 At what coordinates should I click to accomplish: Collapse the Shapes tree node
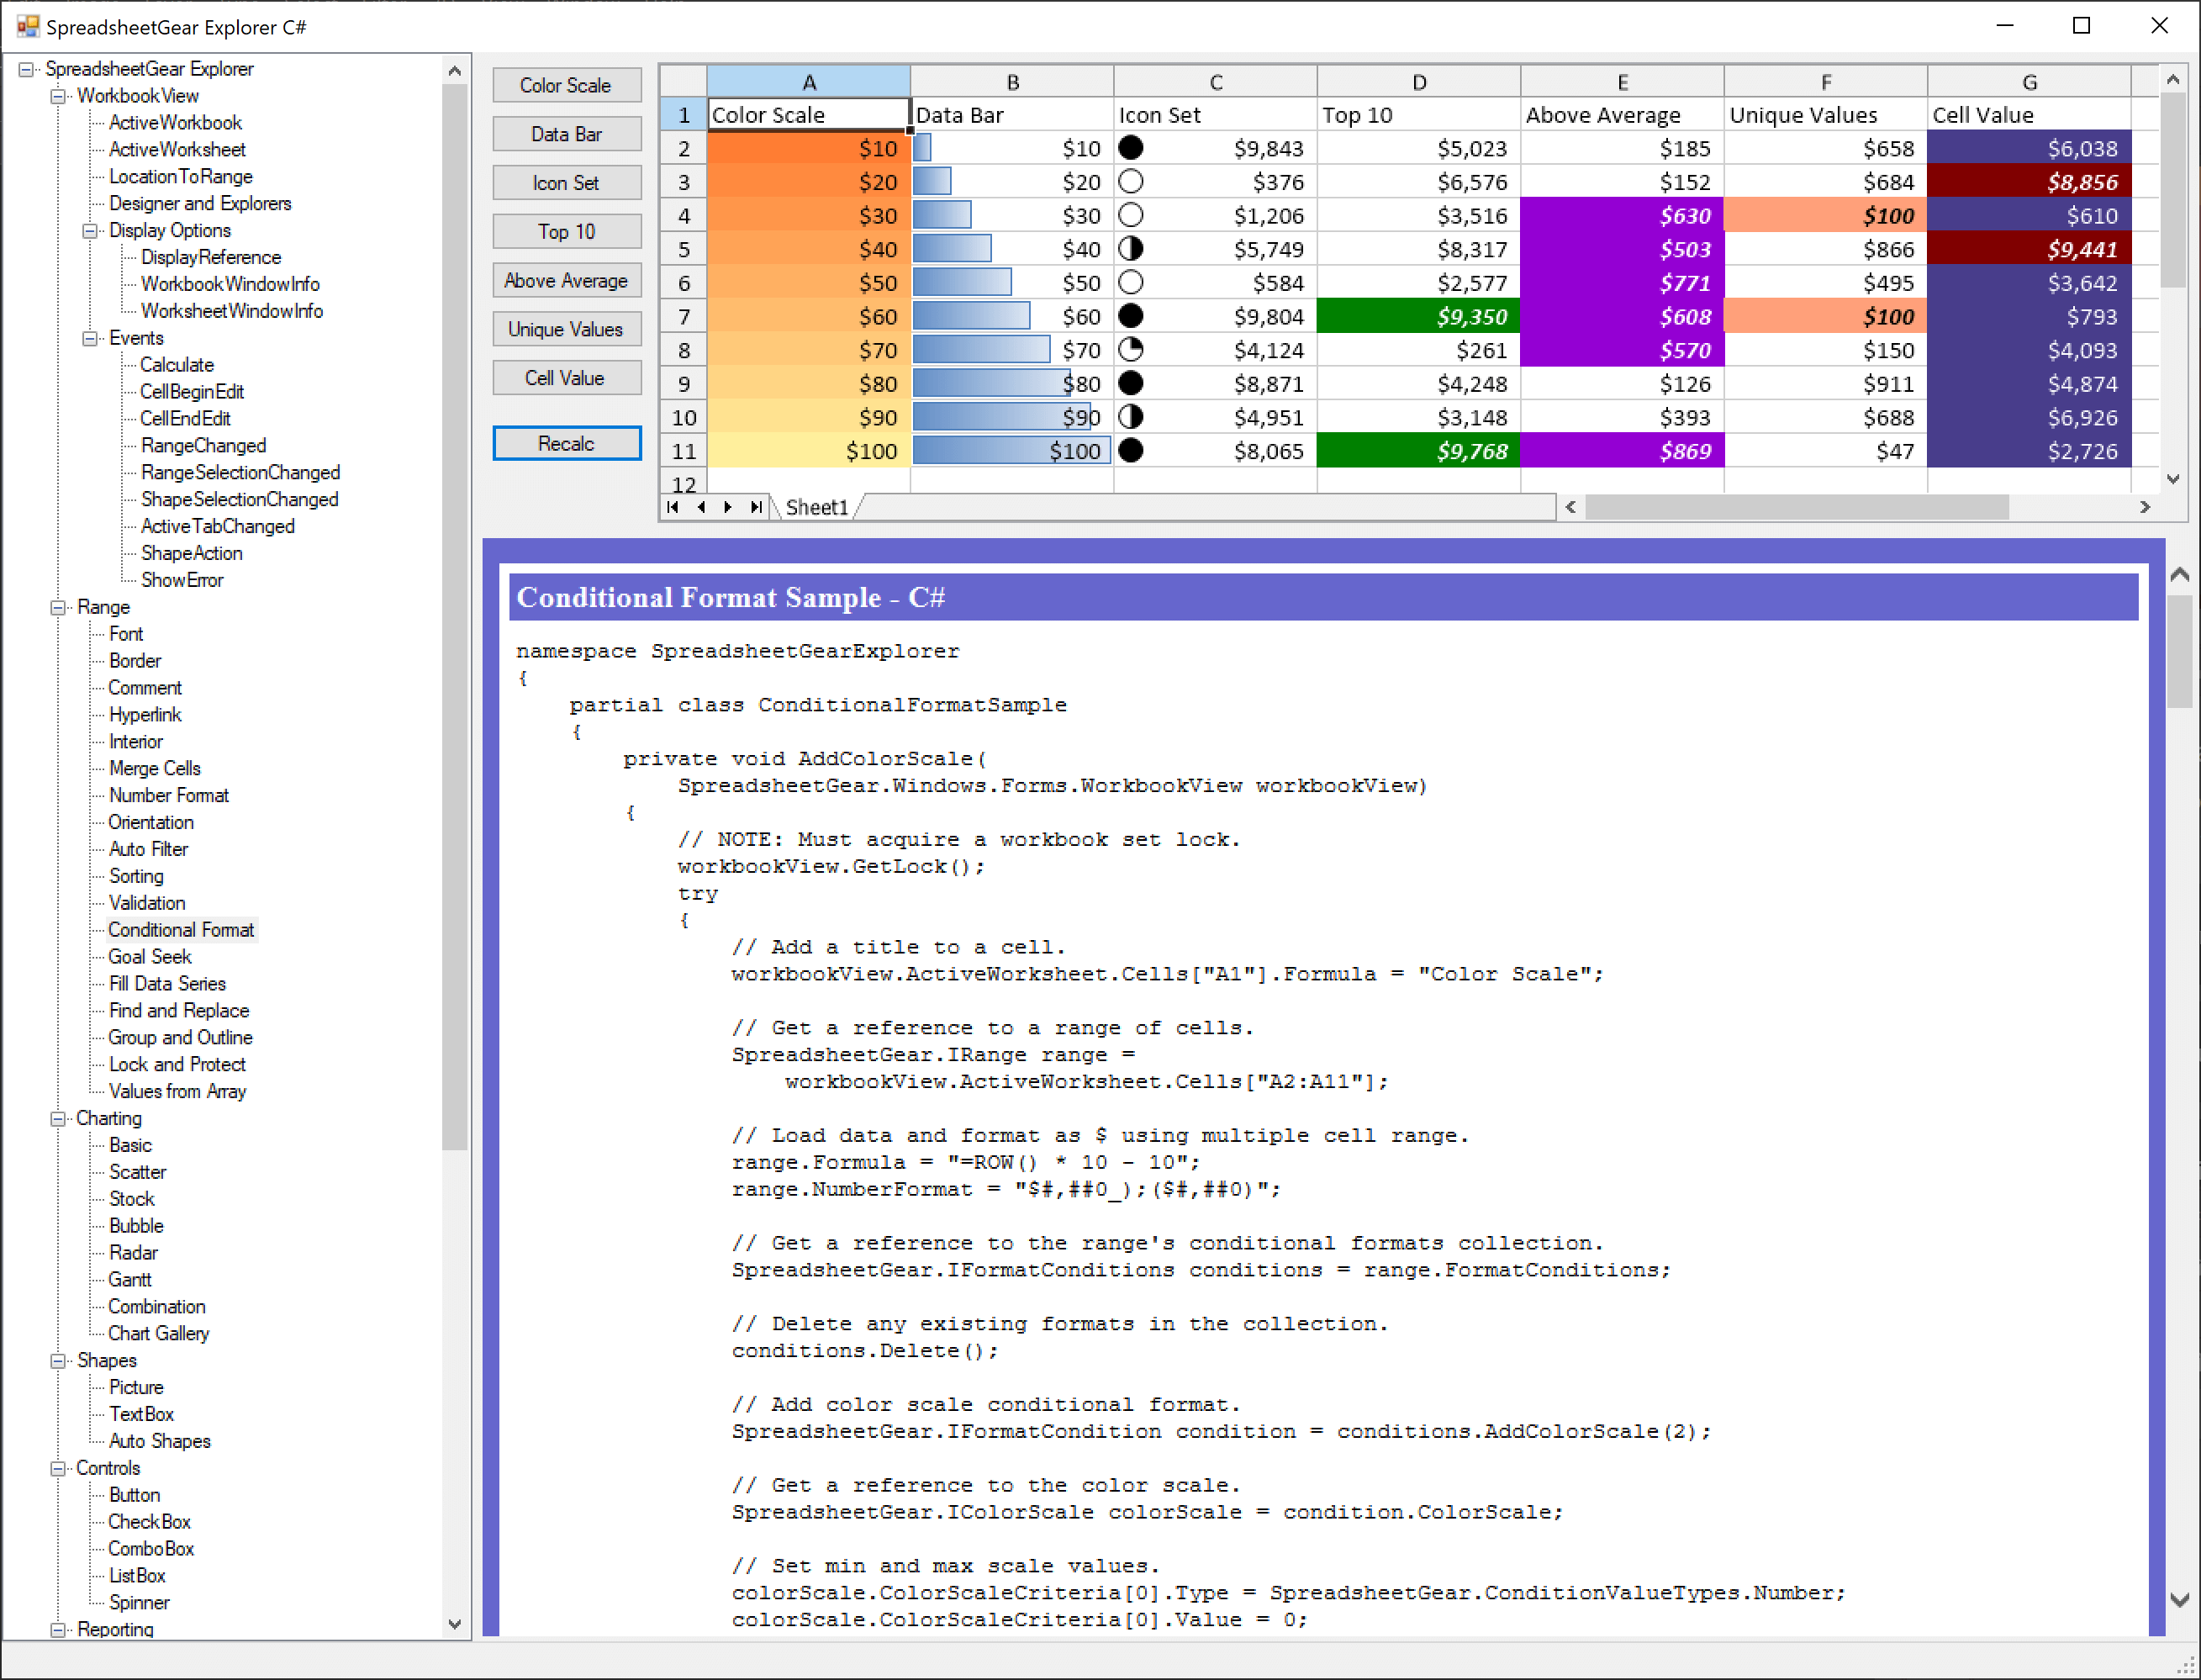(58, 1360)
